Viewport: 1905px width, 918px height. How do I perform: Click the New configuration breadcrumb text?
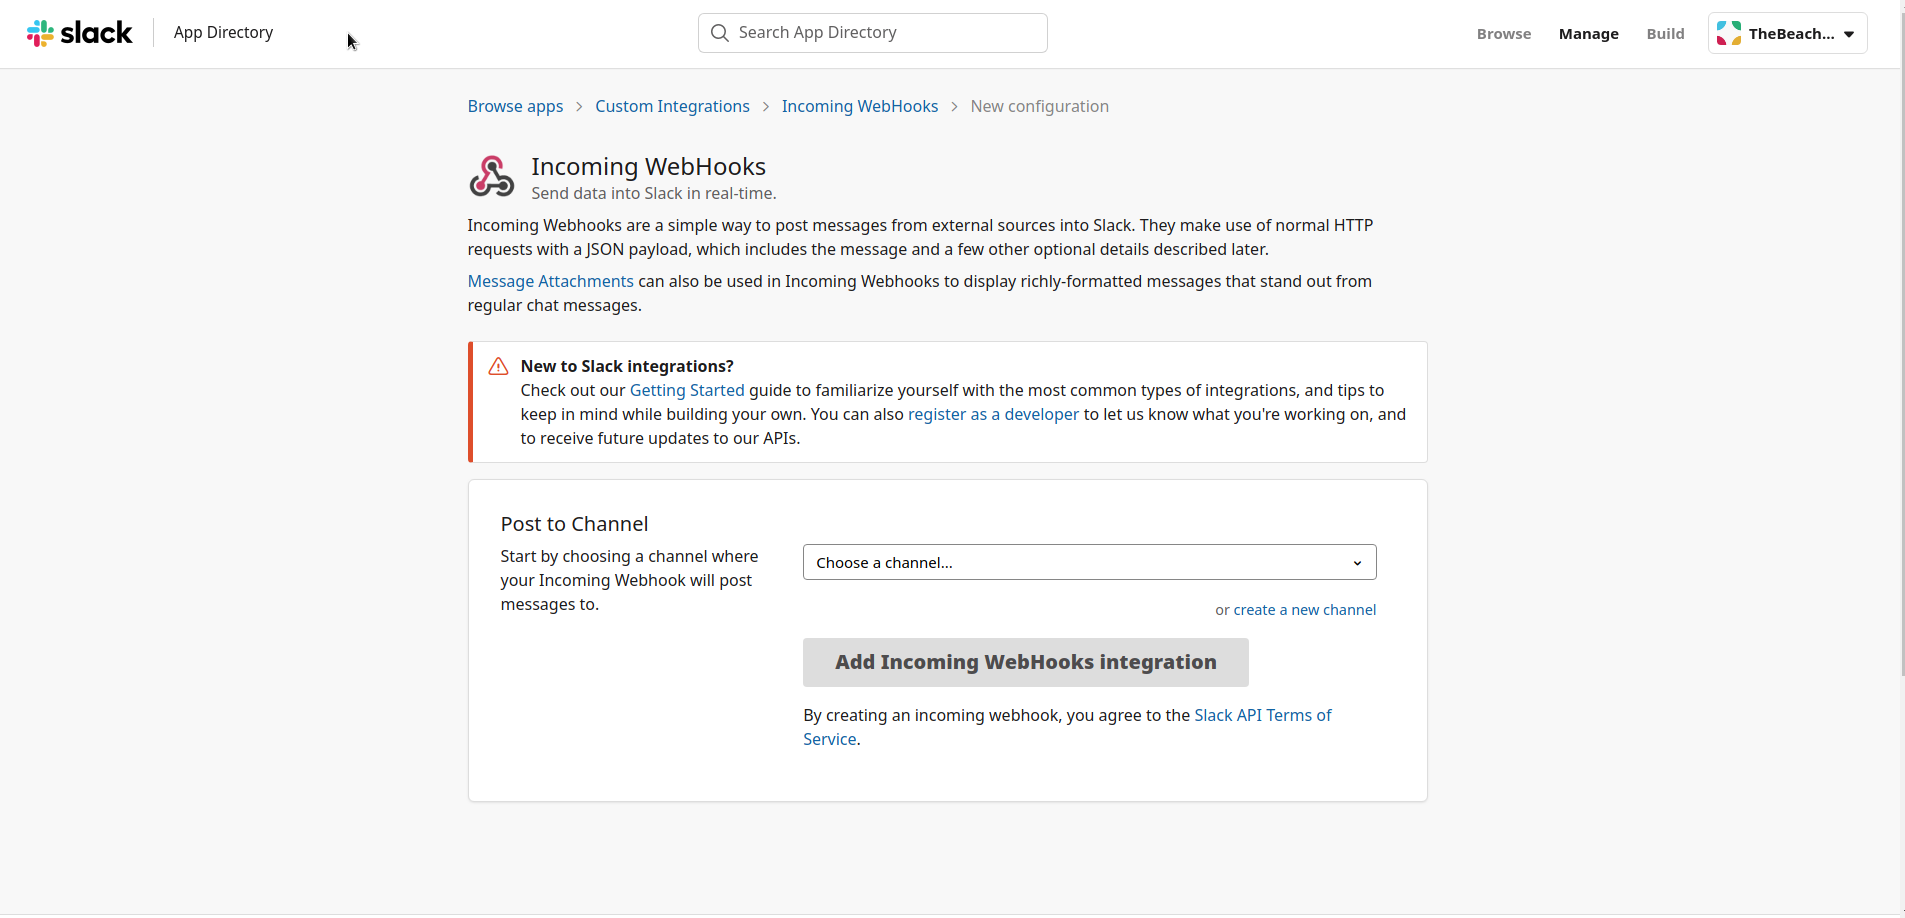(x=1039, y=106)
